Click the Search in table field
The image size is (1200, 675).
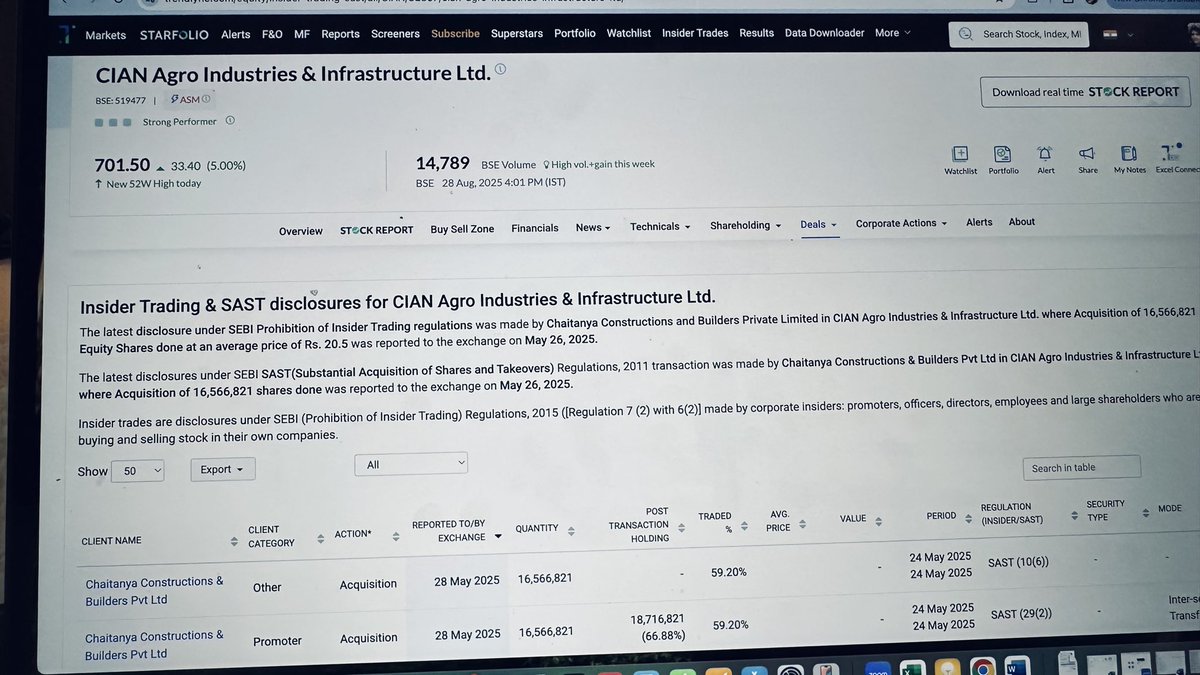pos(1081,467)
